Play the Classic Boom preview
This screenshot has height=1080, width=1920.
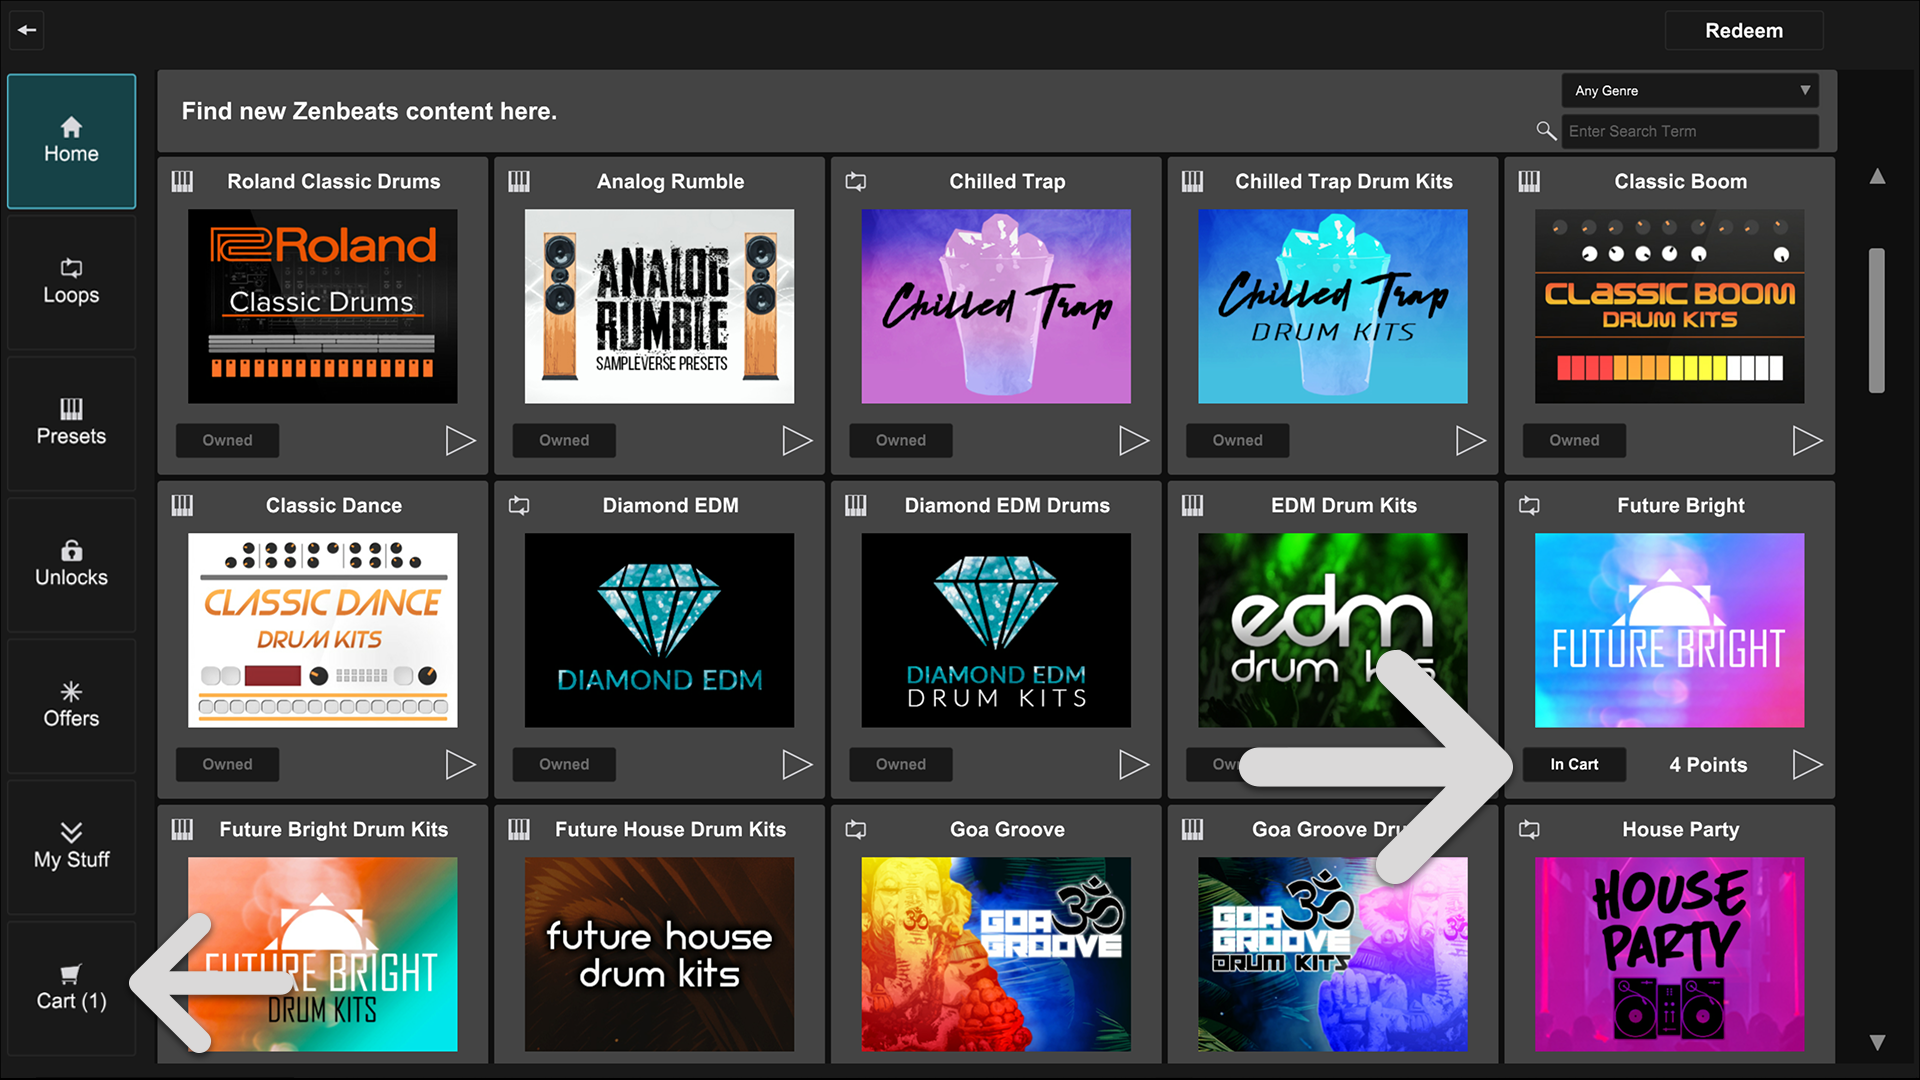[1807, 440]
